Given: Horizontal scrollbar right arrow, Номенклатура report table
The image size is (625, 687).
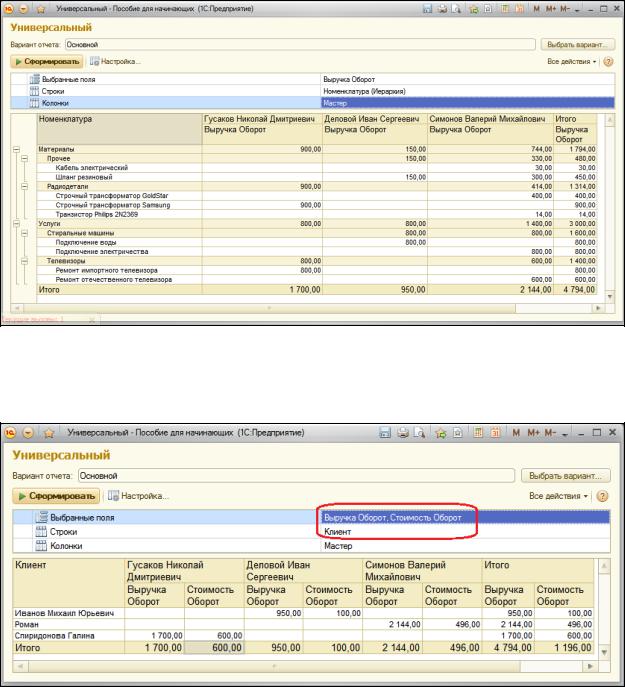Looking at the screenshot, I should 598,308.
